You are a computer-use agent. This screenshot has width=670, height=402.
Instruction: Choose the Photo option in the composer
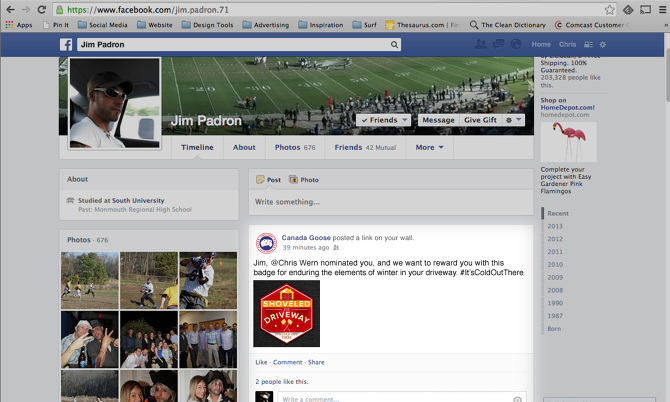point(304,180)
